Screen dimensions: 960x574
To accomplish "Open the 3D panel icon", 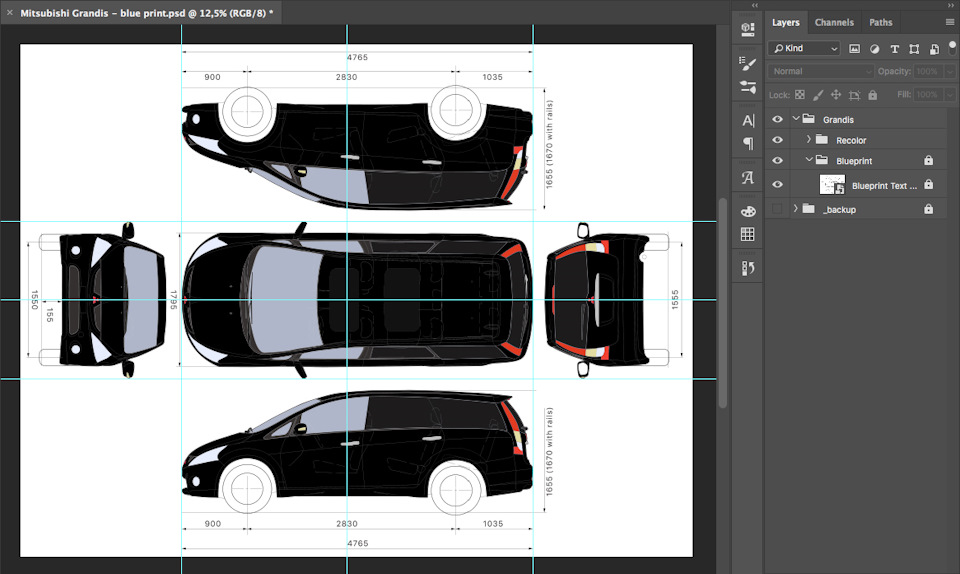I will click(748, 29).
